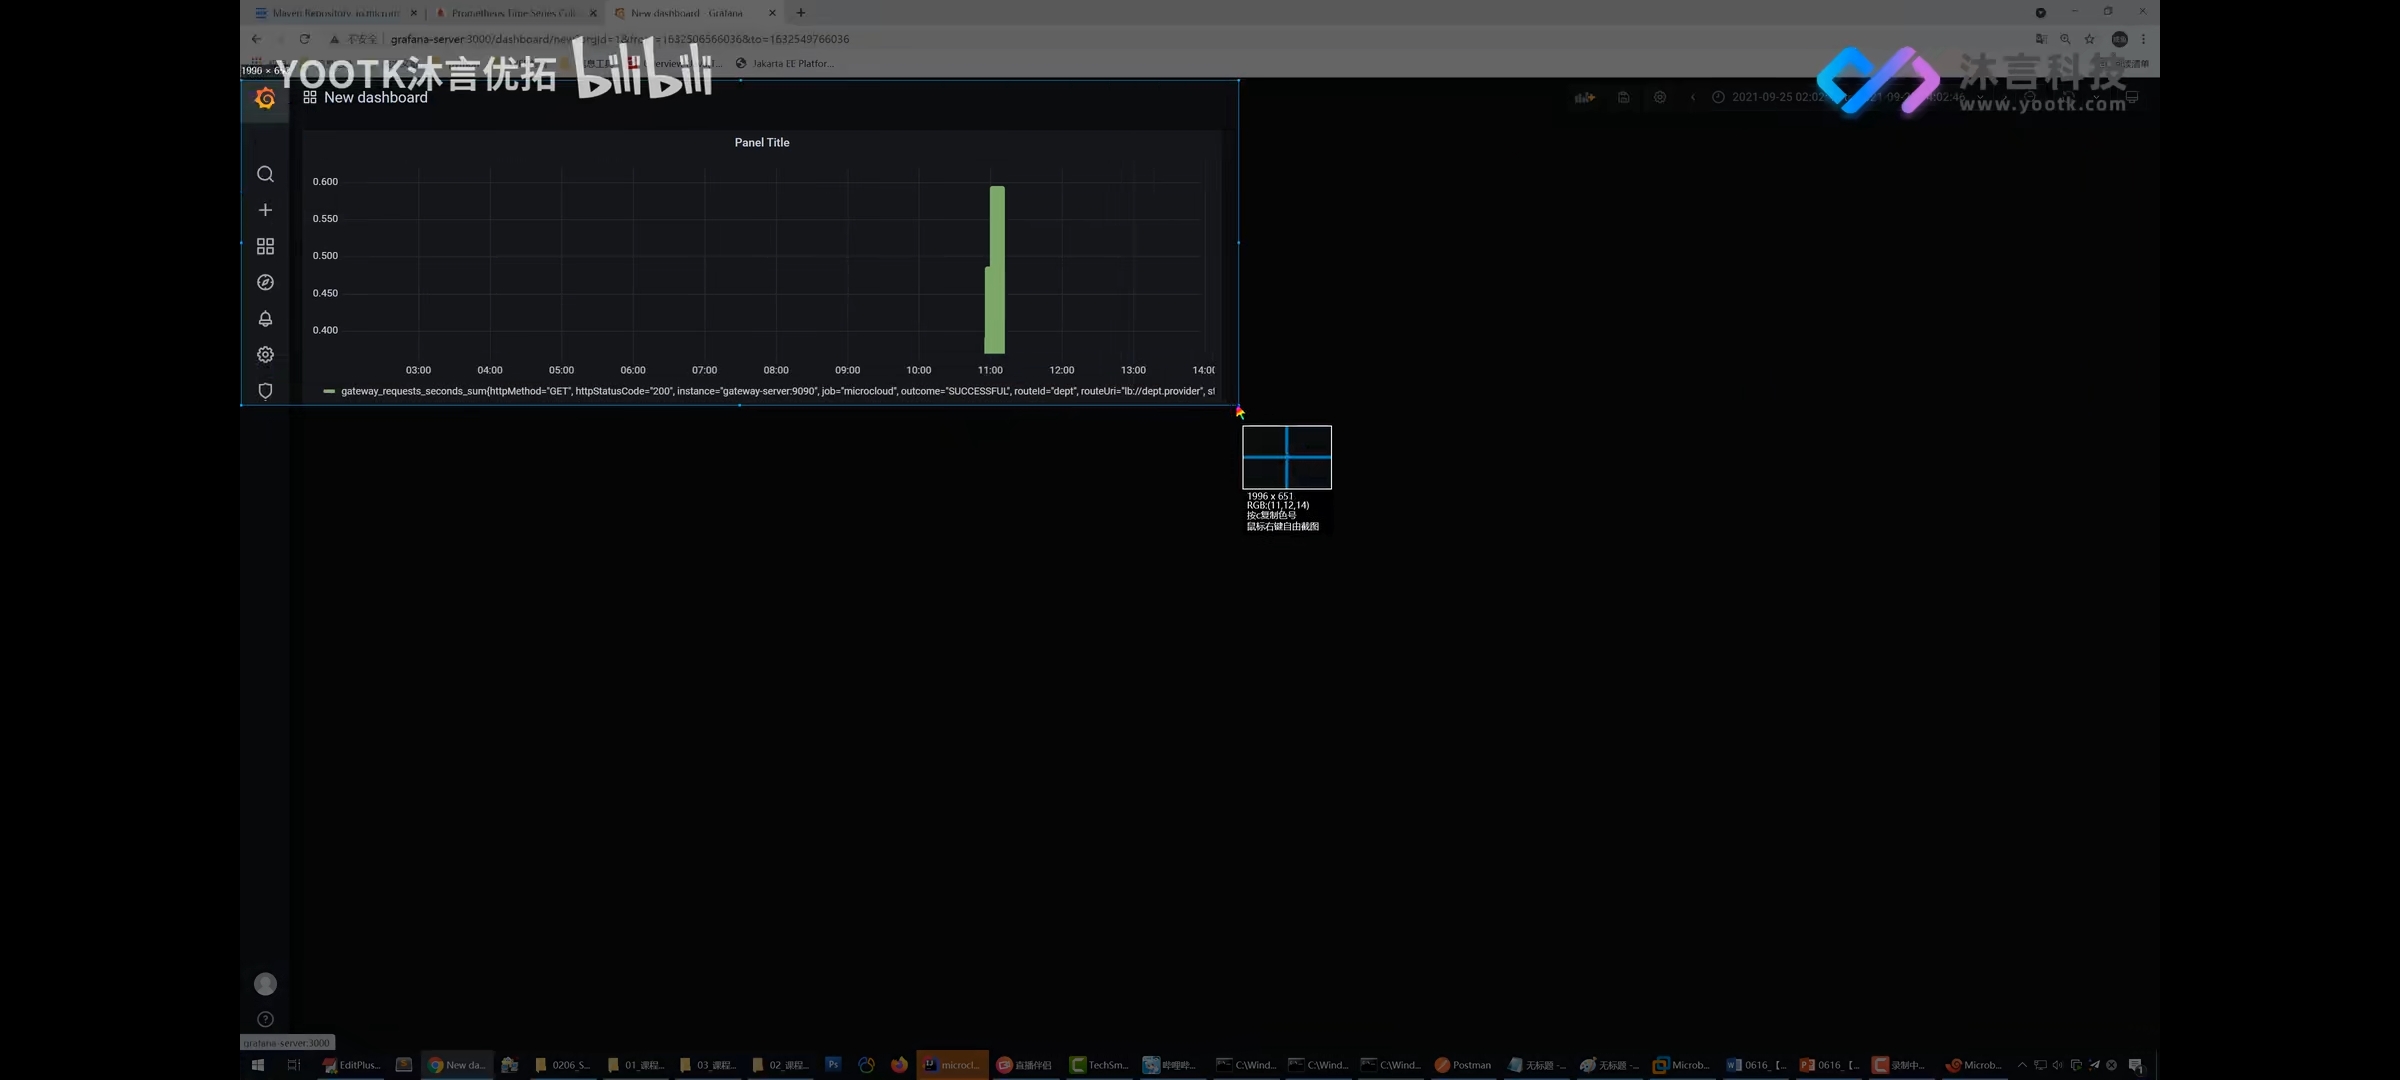Open a new browser tab
The width and height of the screenshot is (2400, 1080).
(x=800, y=13)
